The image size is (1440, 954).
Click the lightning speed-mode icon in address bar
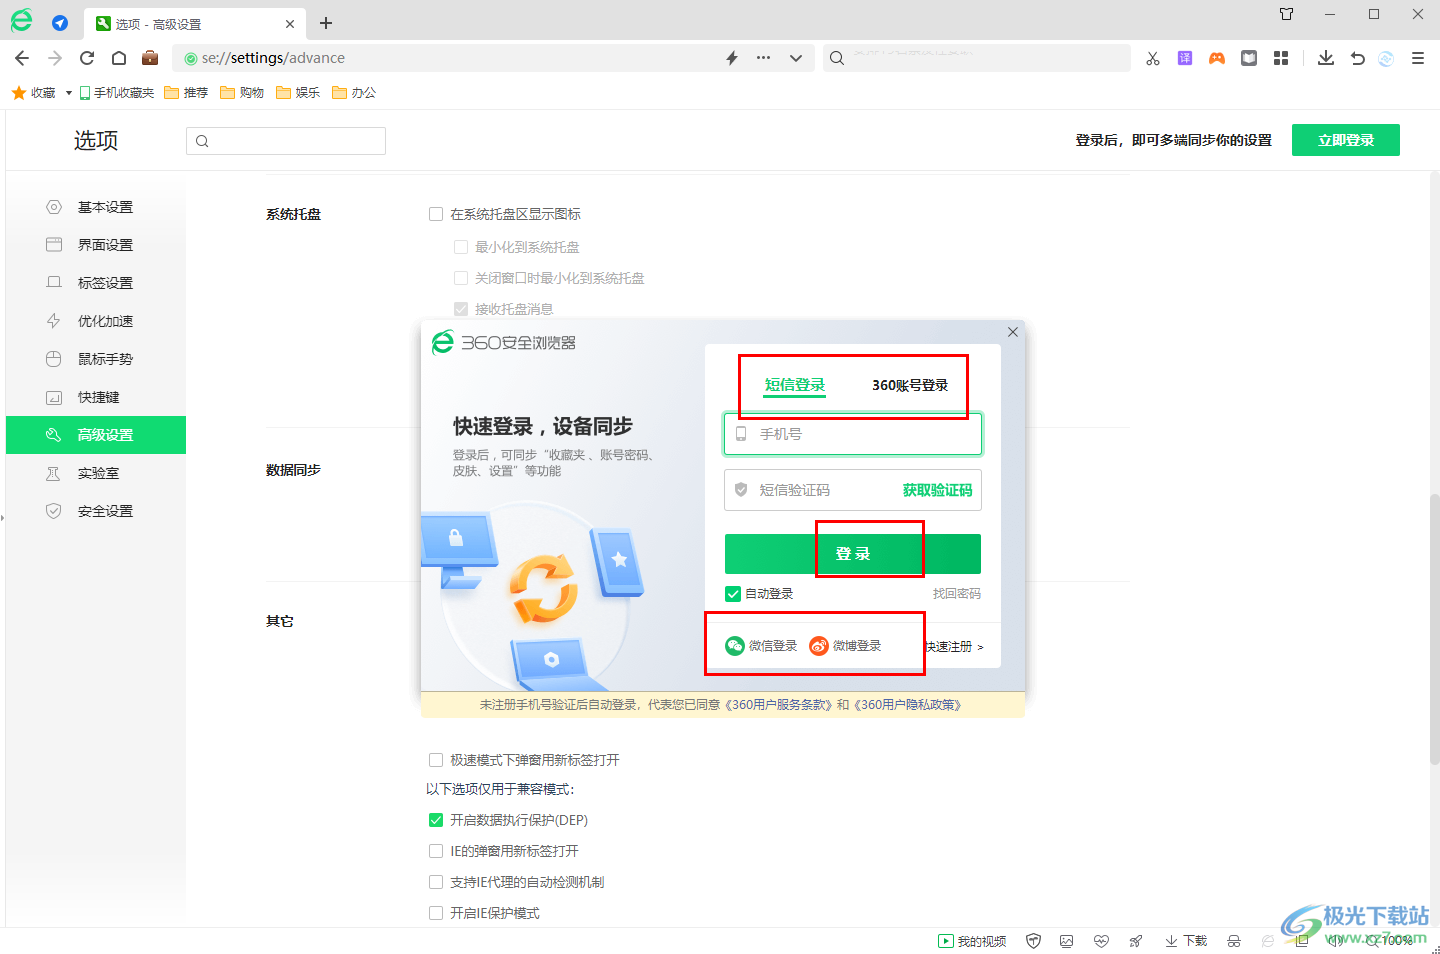click(x=732, y=58)
